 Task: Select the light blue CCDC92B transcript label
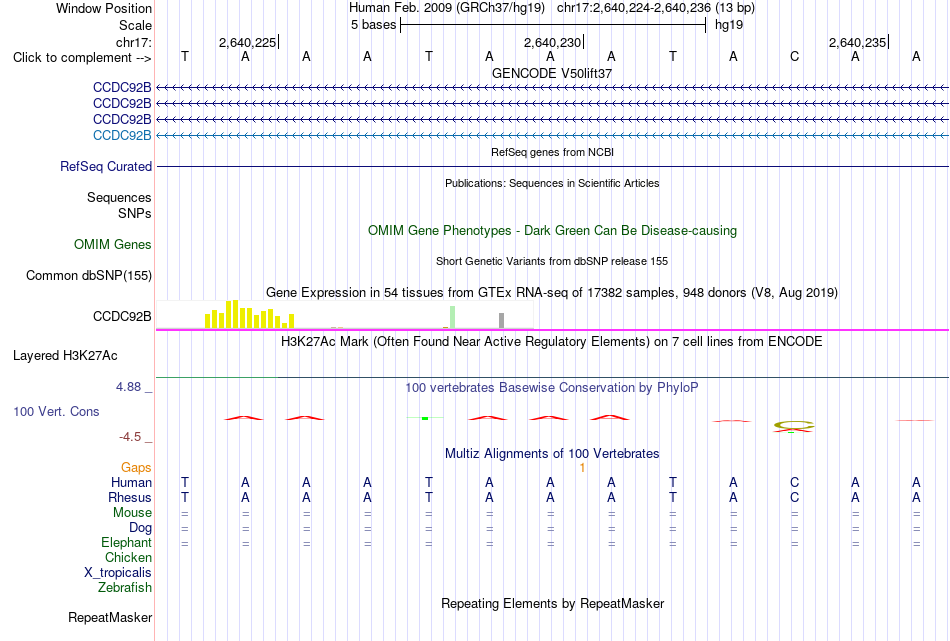[x=122, y=135]
